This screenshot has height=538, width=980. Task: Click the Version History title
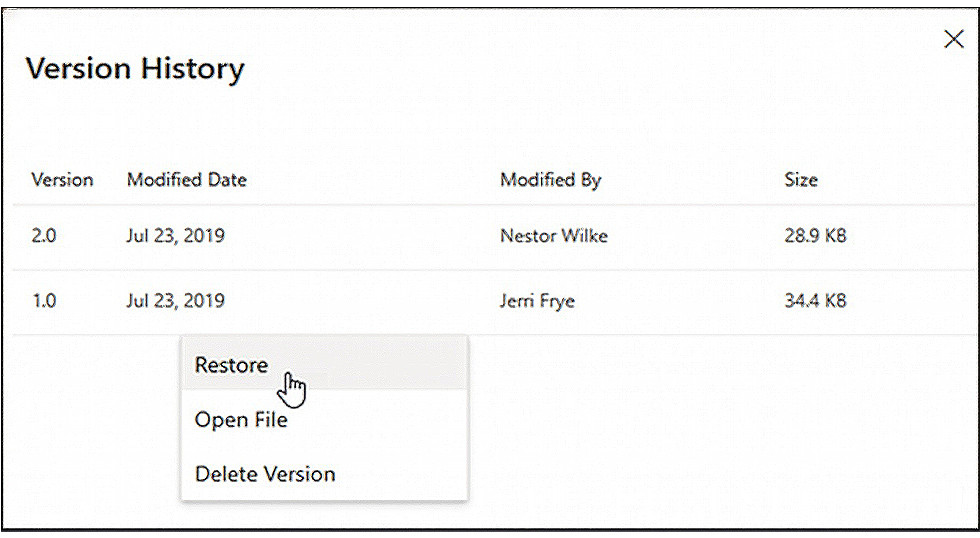[135, 69]
